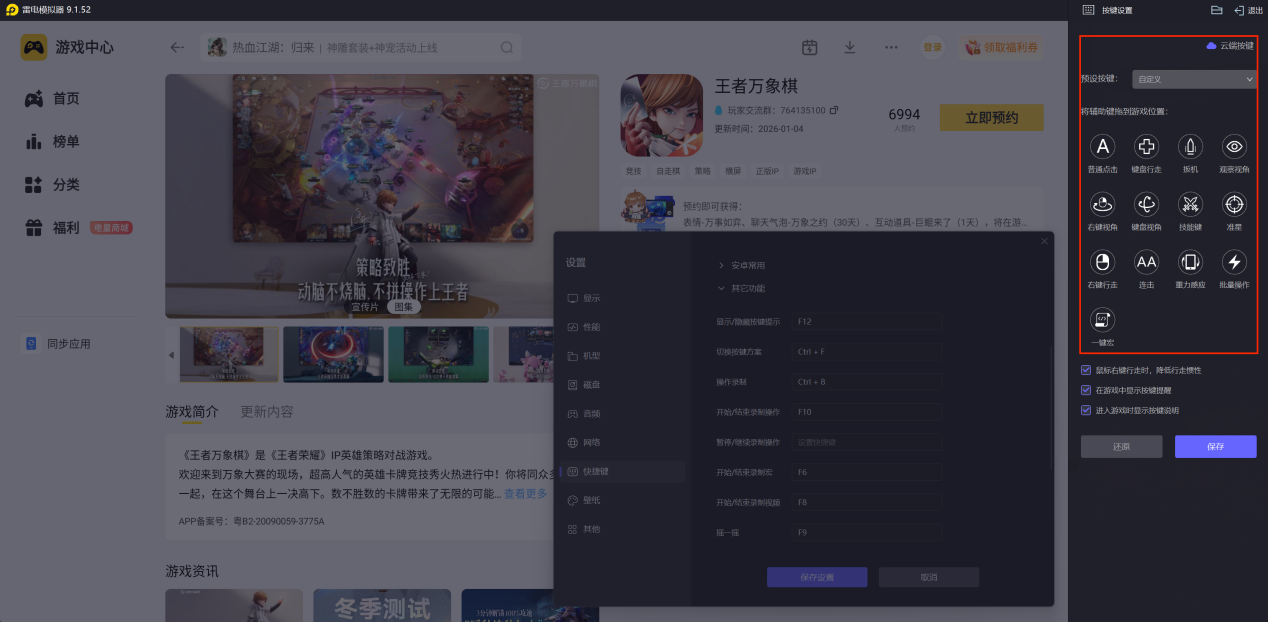Screen dimensions: 1268x622
Task: Expand the 安卓常用 section
Action: [x=742, y=266]
